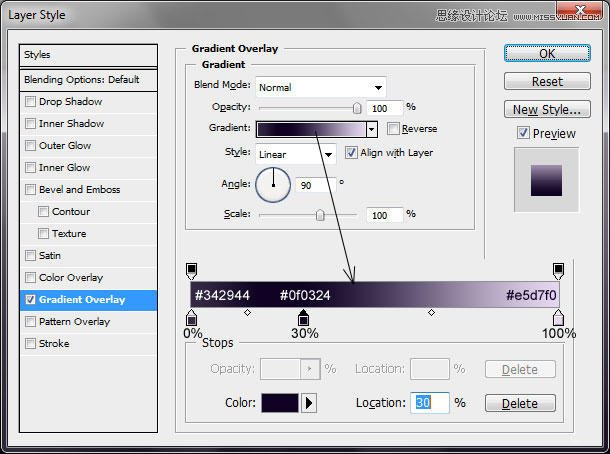Screen dimensions: 610x454
Task: Click right opacity stop above gradient bar
Action: pos(558,271)
